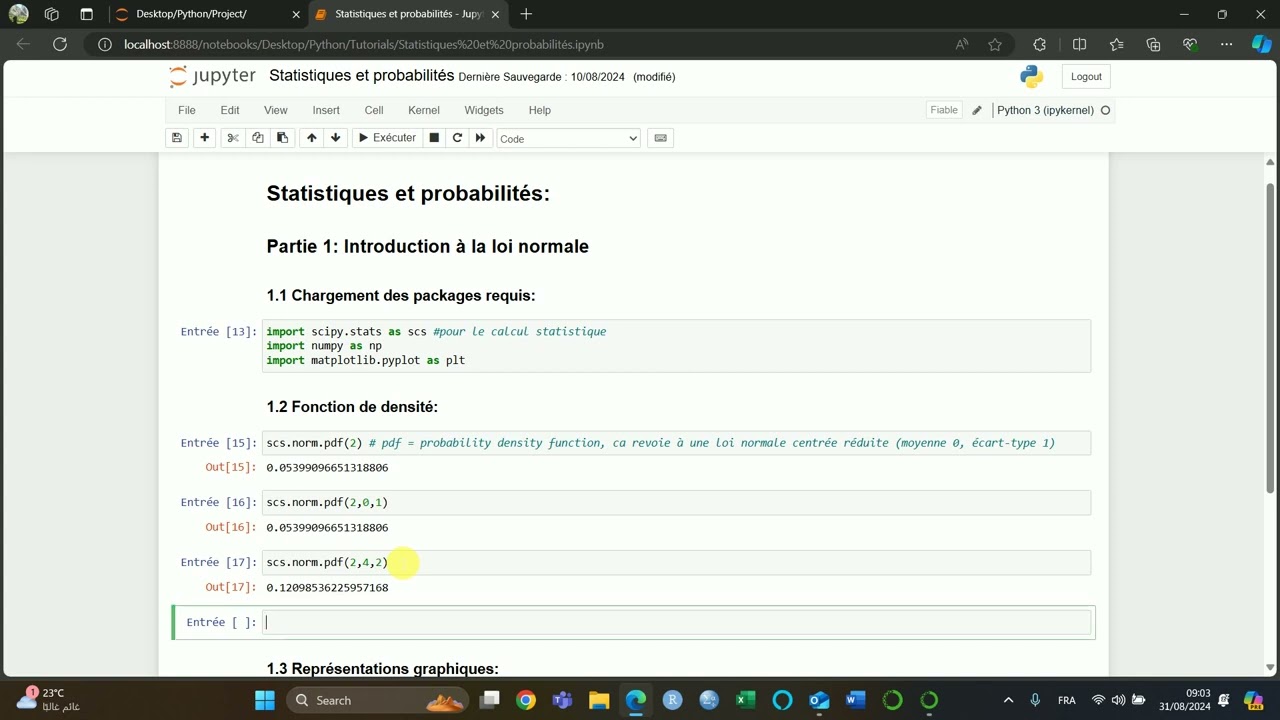The height and width of the screenshot is (720, 1280).
Task: Open the View menu
Action: pyautogui.click(x=275, y=110)
